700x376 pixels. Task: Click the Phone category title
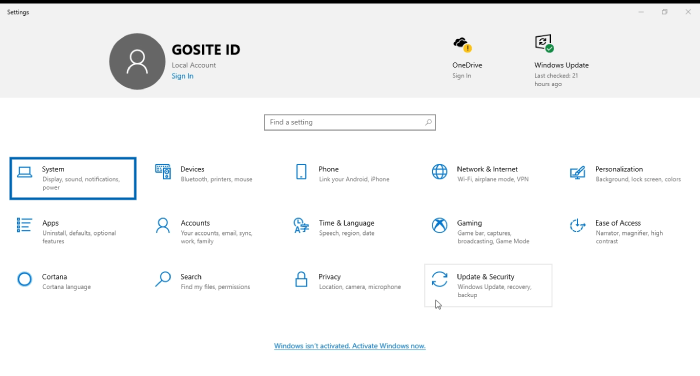[329, 169]
